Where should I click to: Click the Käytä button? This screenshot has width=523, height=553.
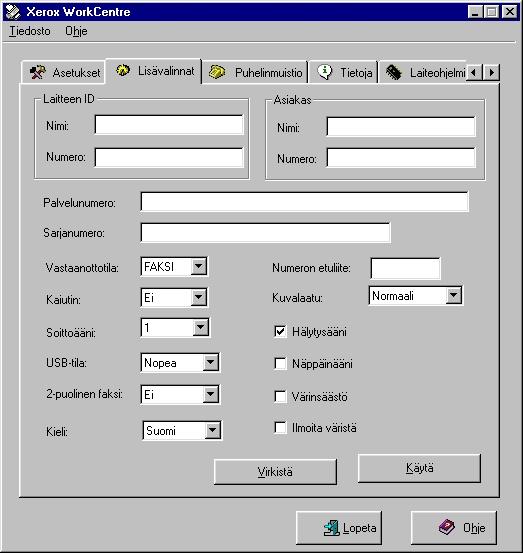[419, 468]
